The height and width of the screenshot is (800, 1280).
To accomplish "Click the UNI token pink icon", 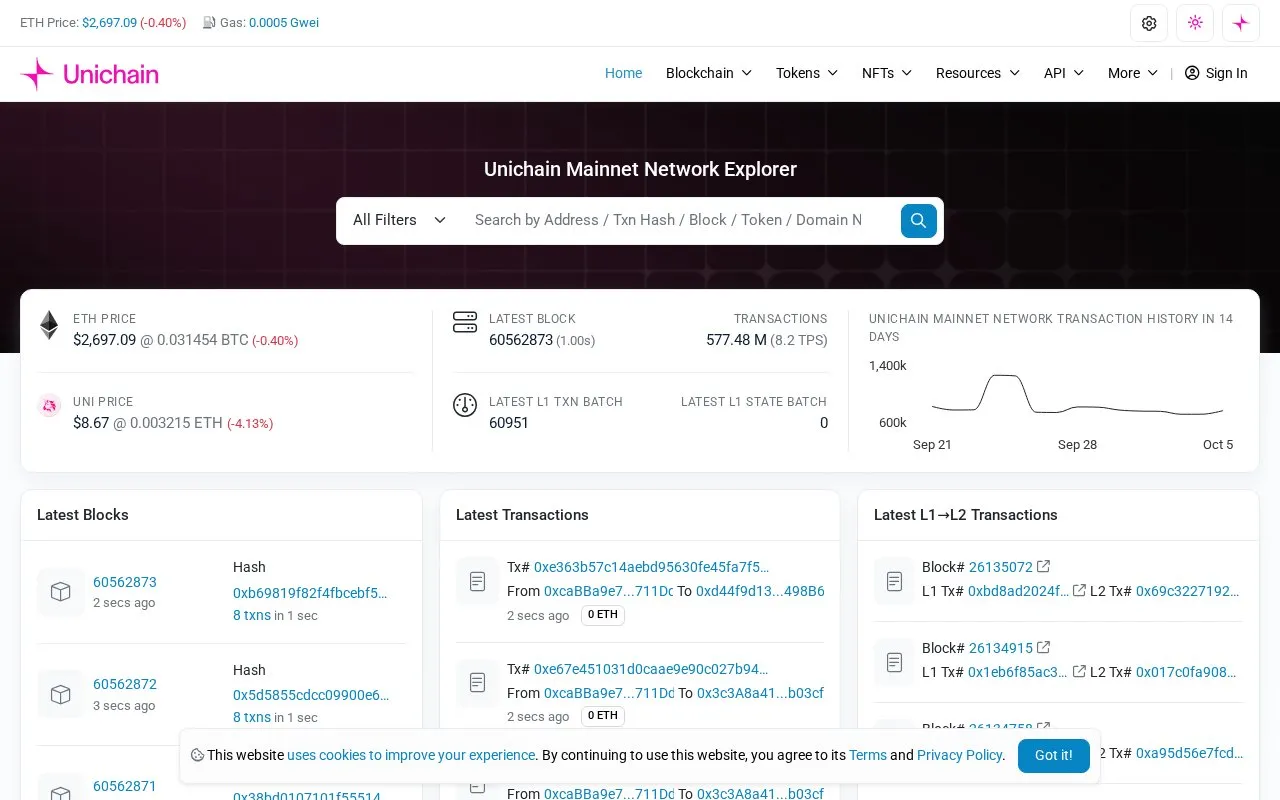I will click(49, 406).
